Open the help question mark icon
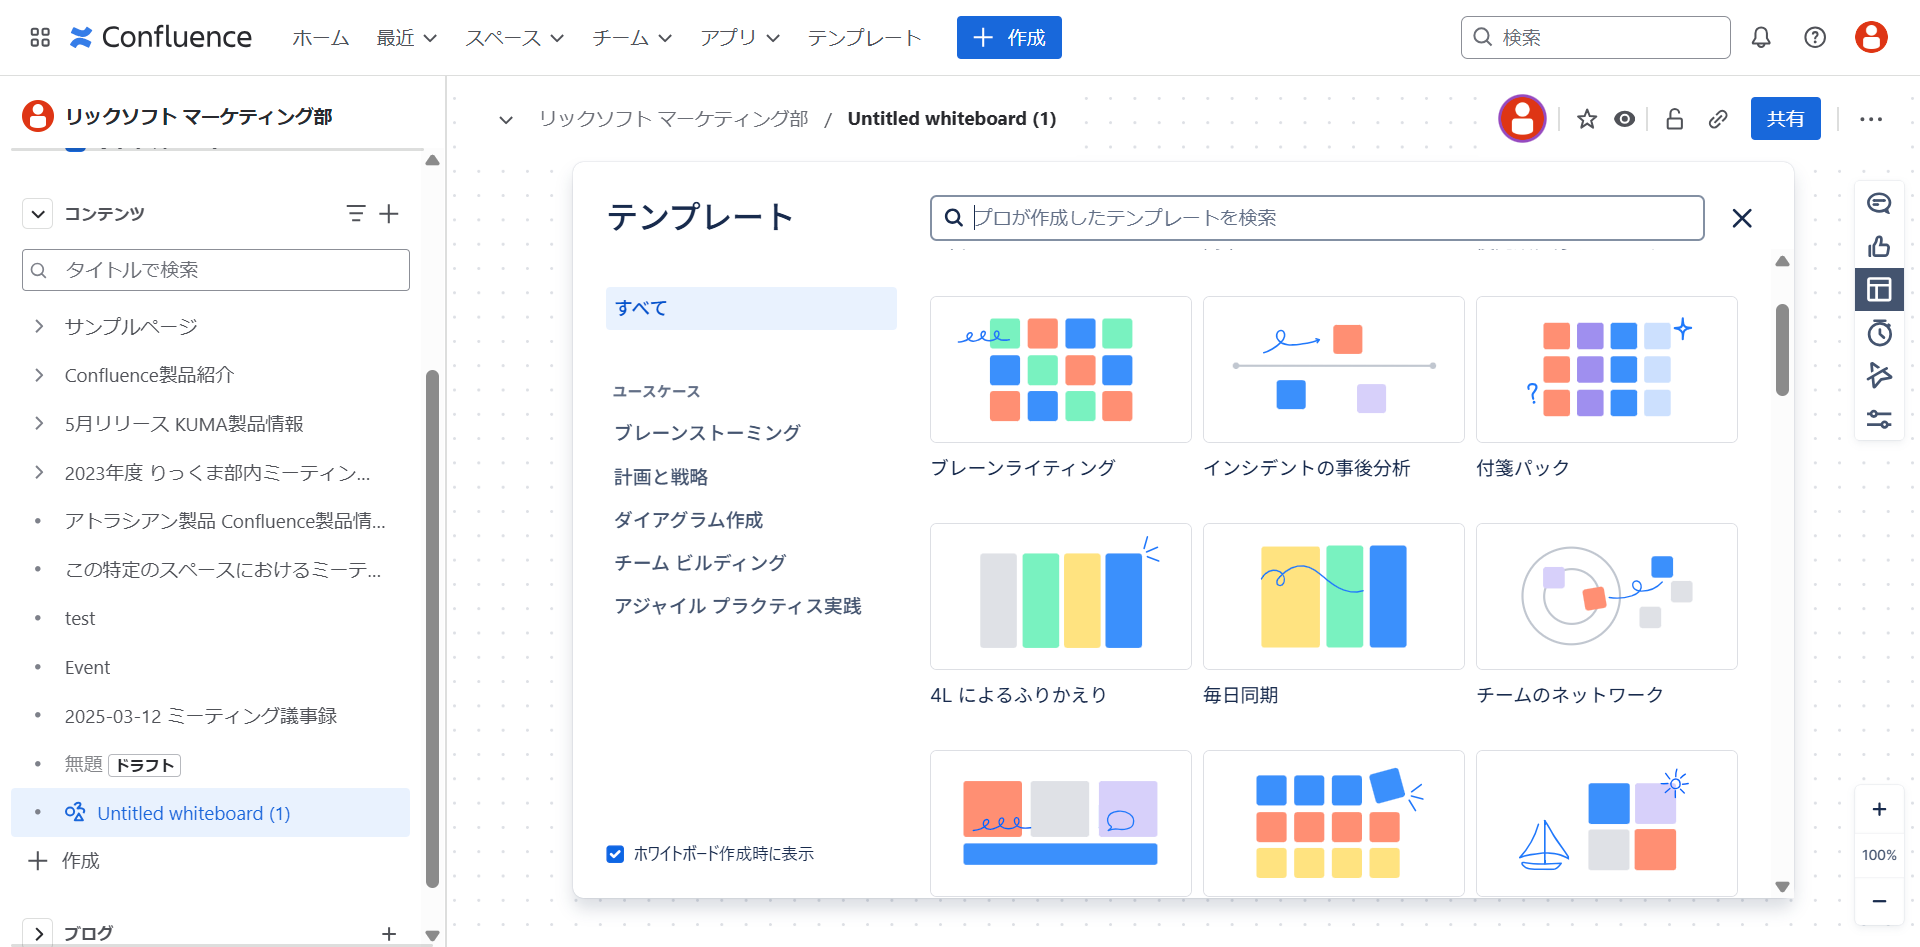 [1815, 38]
